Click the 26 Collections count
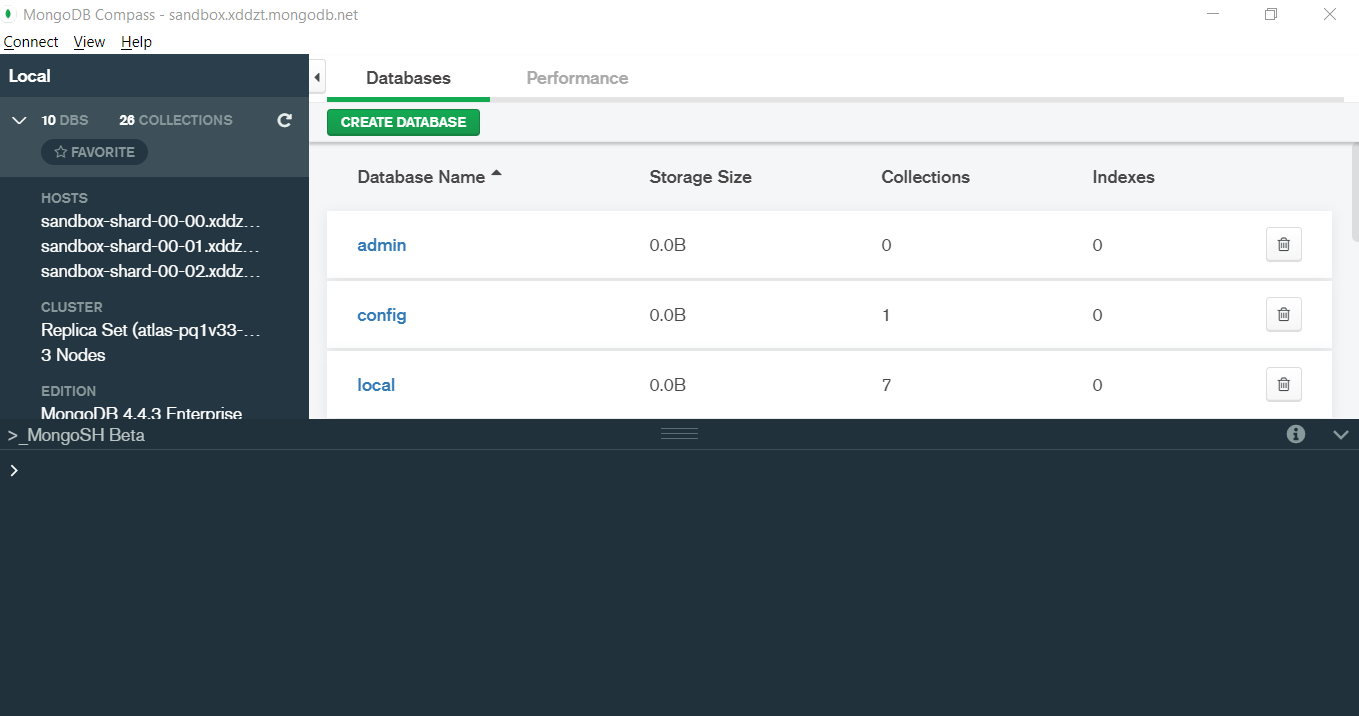The width and height of the screenshot is (1359, 716). 176,120
